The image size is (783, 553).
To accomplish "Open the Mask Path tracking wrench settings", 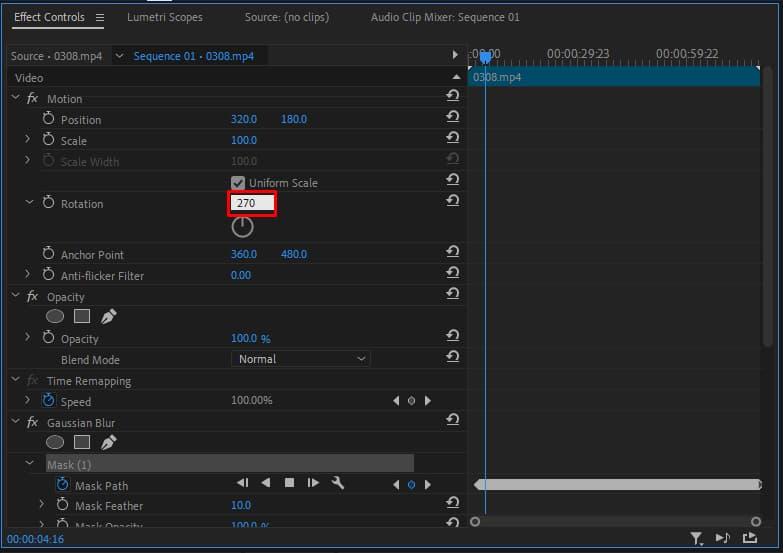I will tap(337, 483).
